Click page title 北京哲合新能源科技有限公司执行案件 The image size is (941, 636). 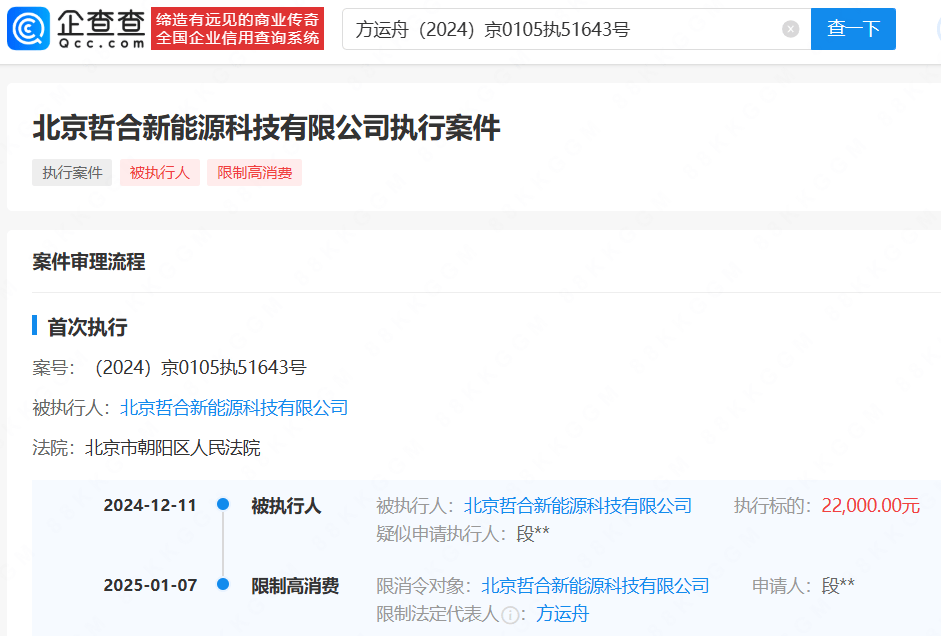pos(266,128)
